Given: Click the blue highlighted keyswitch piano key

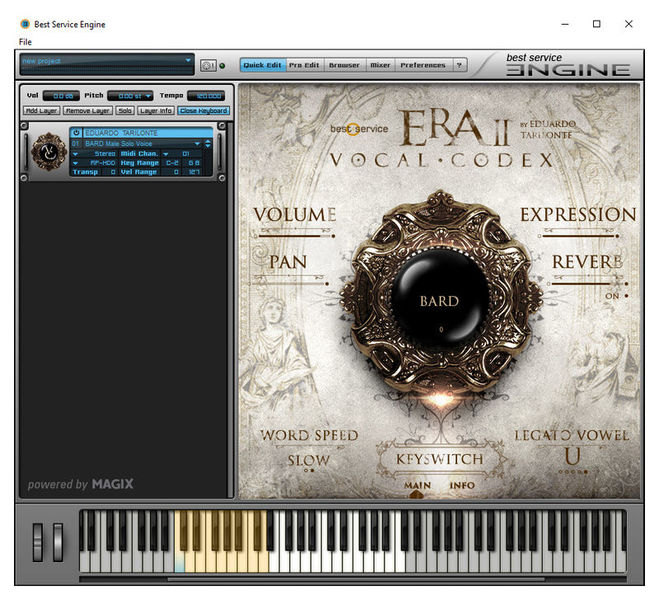Looking at the screenshot, I should (x=179, y=563).
